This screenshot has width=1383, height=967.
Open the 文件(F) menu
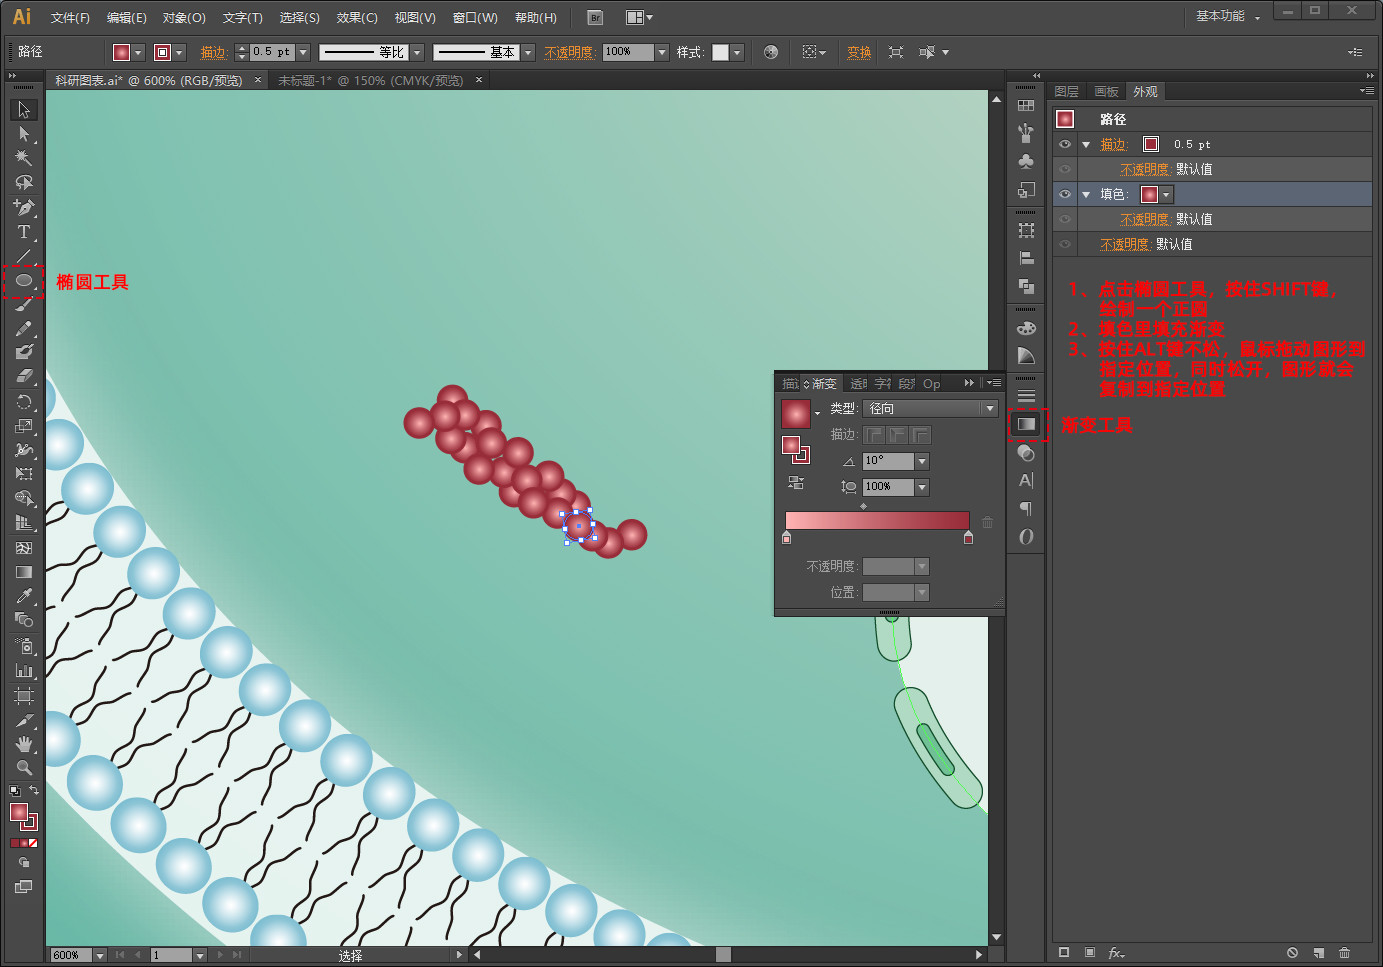coord(70,18)
